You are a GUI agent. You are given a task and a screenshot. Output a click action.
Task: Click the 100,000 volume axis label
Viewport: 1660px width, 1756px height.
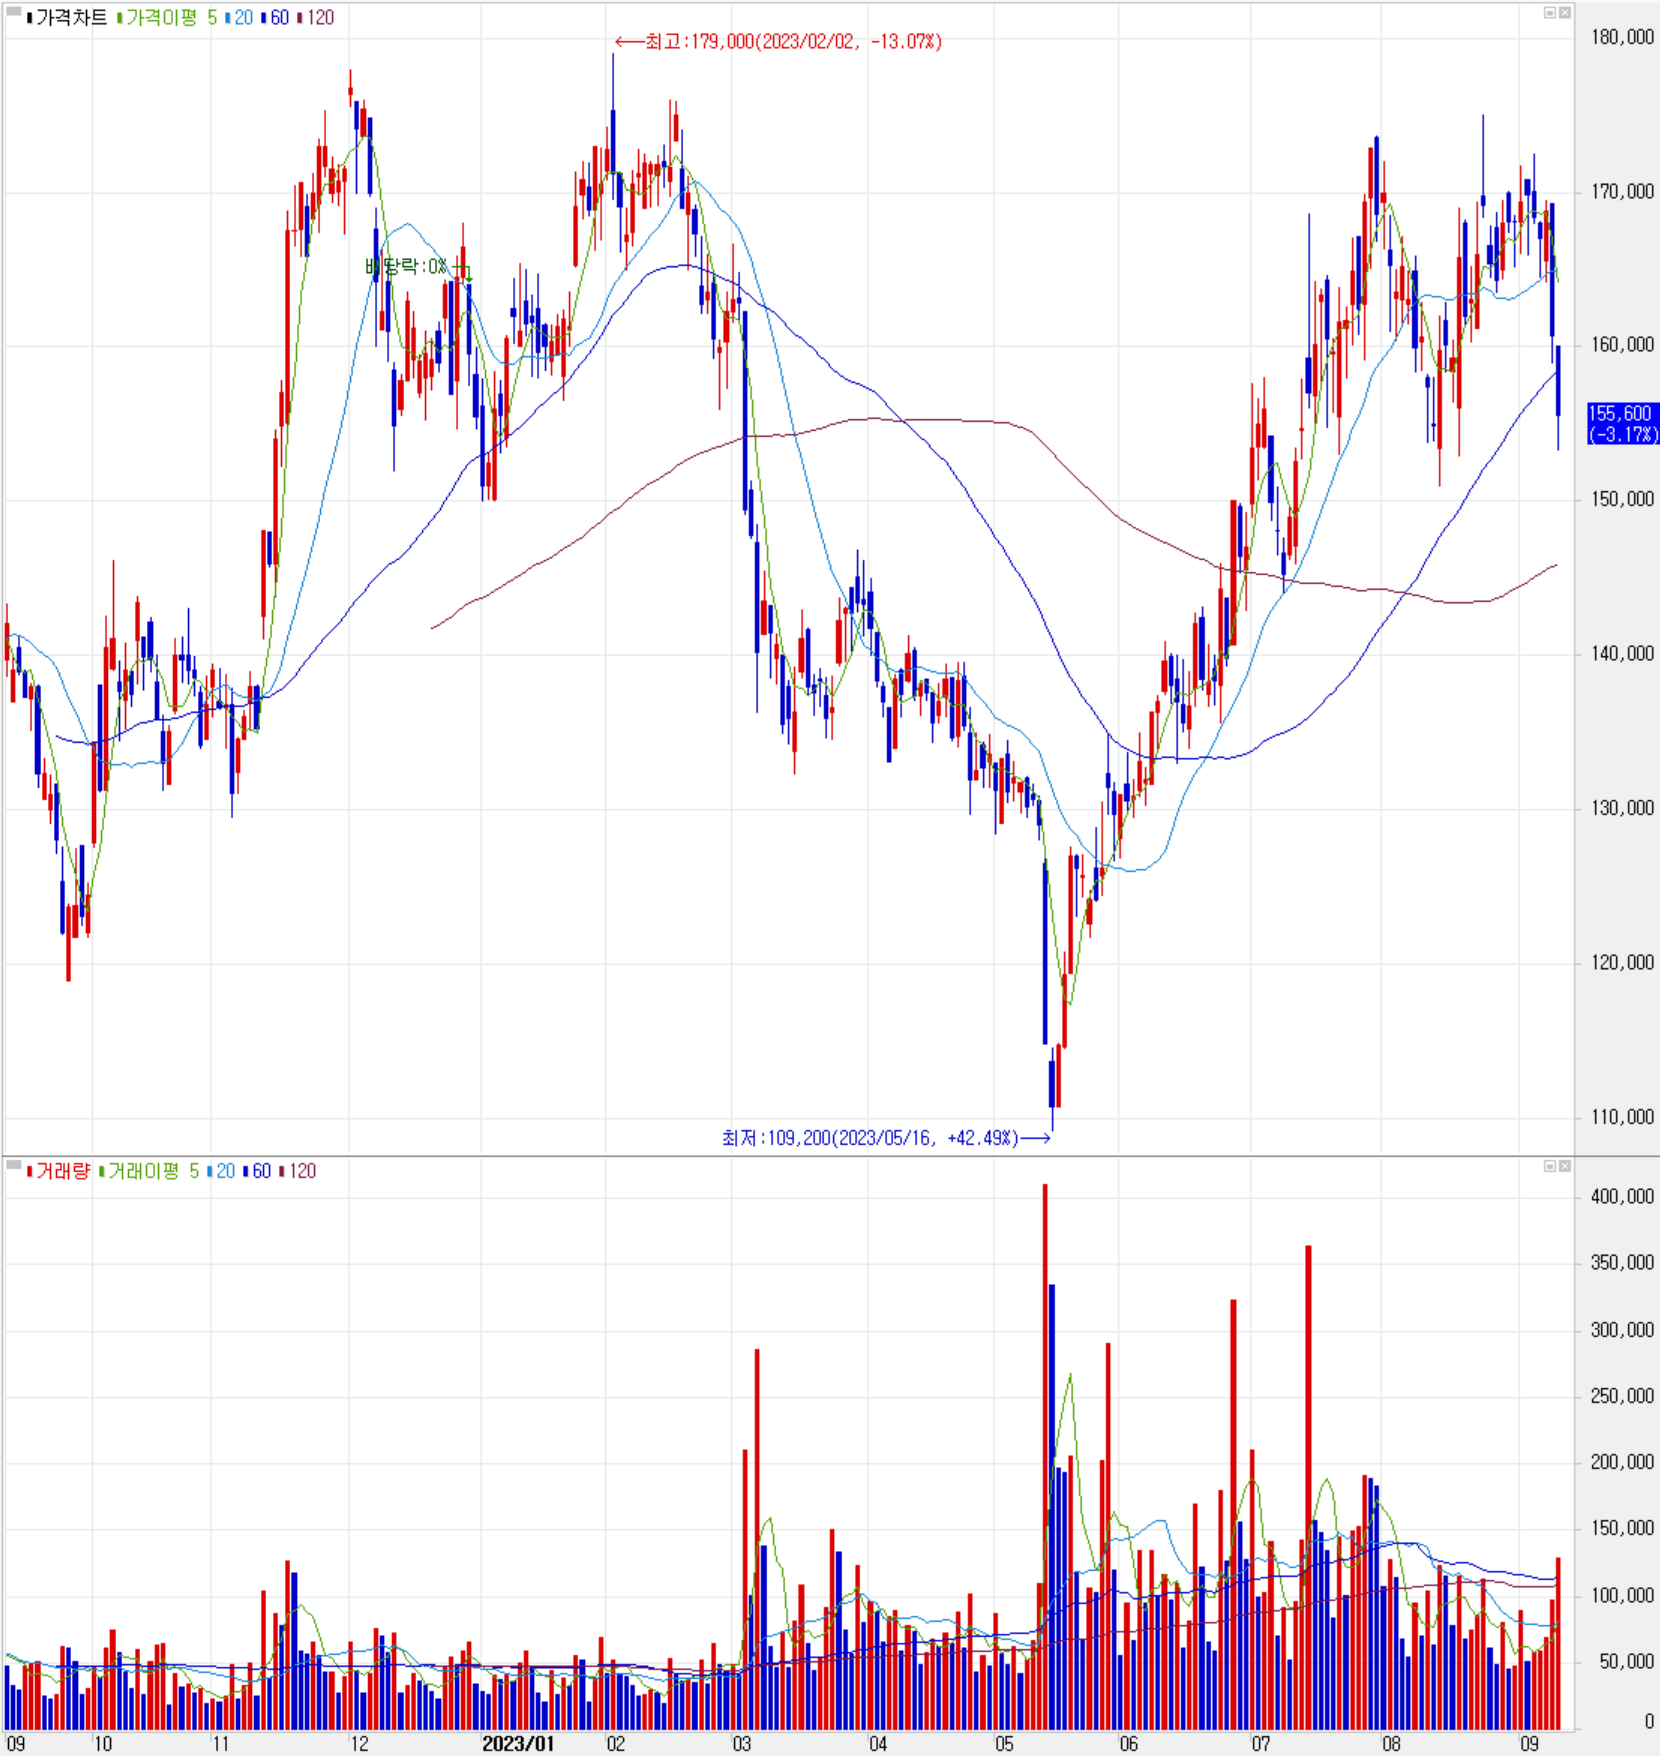click(1622, 1596)
